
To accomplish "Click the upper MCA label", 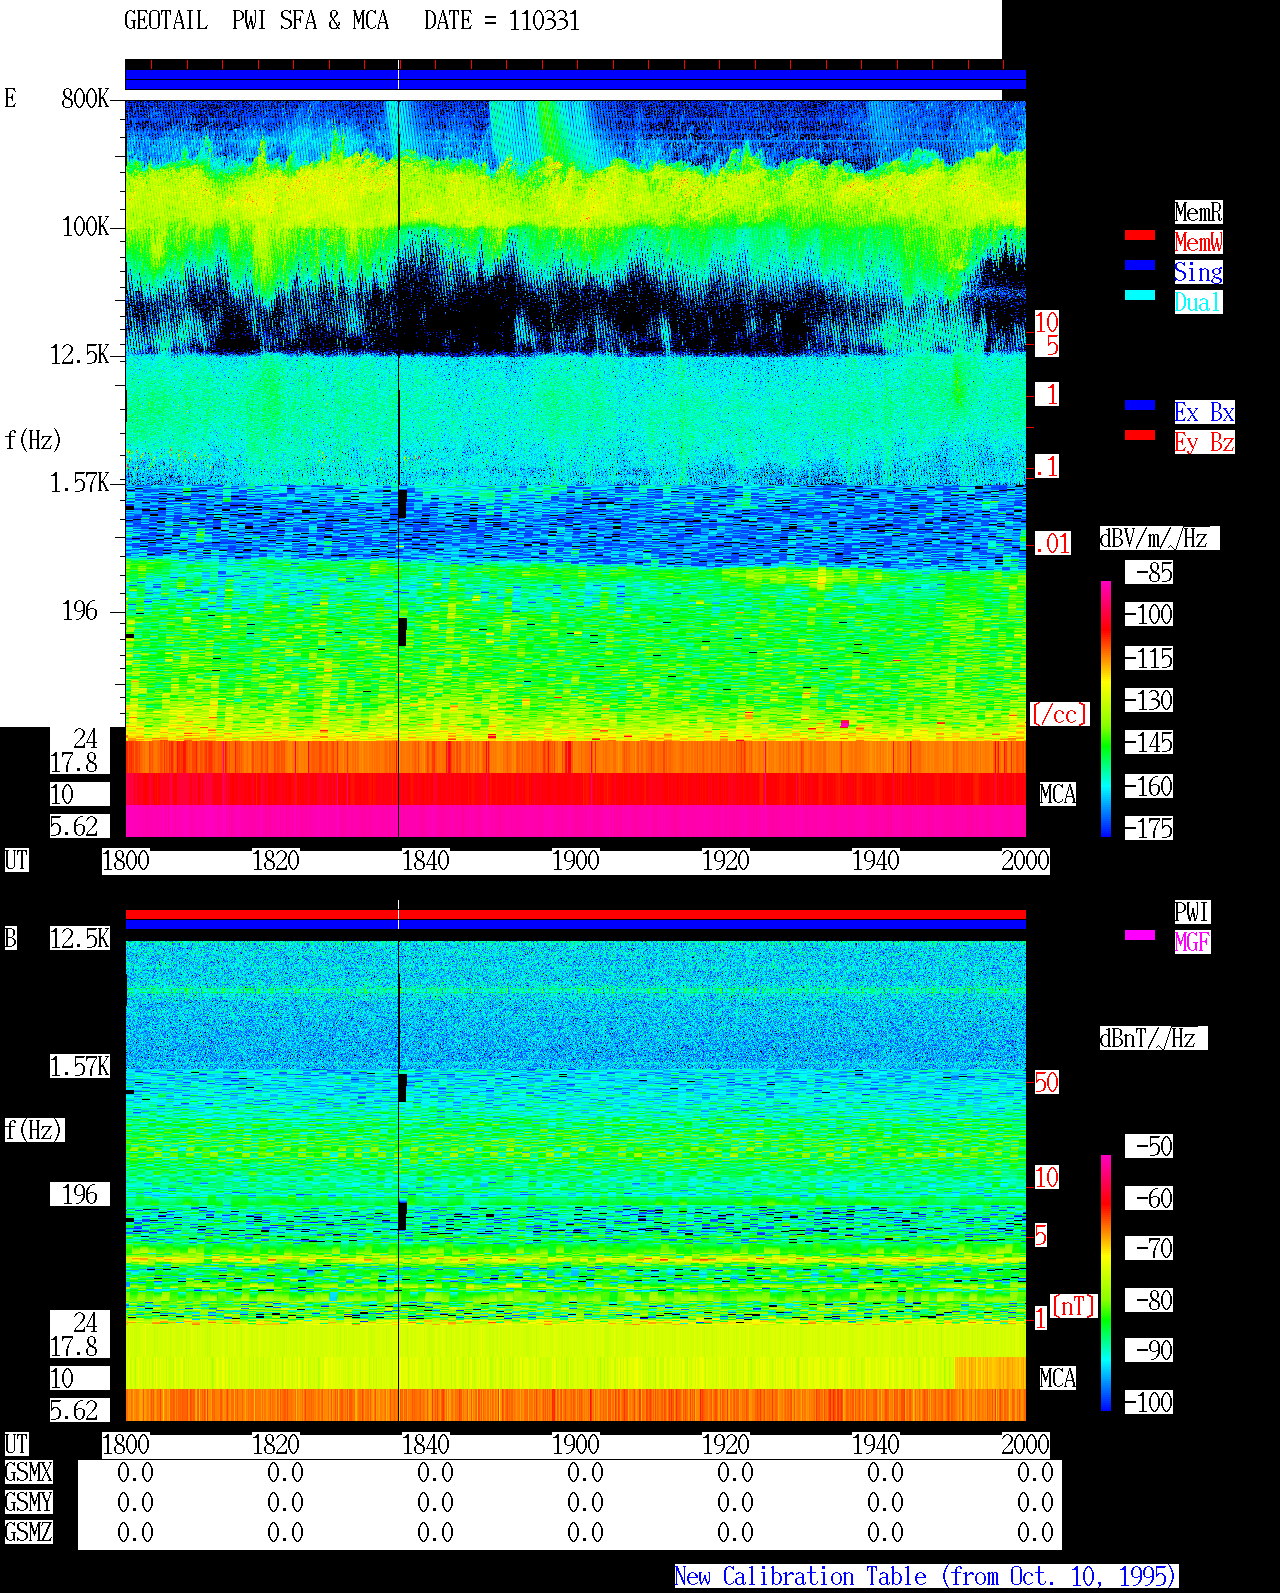I will point(1058,795).
